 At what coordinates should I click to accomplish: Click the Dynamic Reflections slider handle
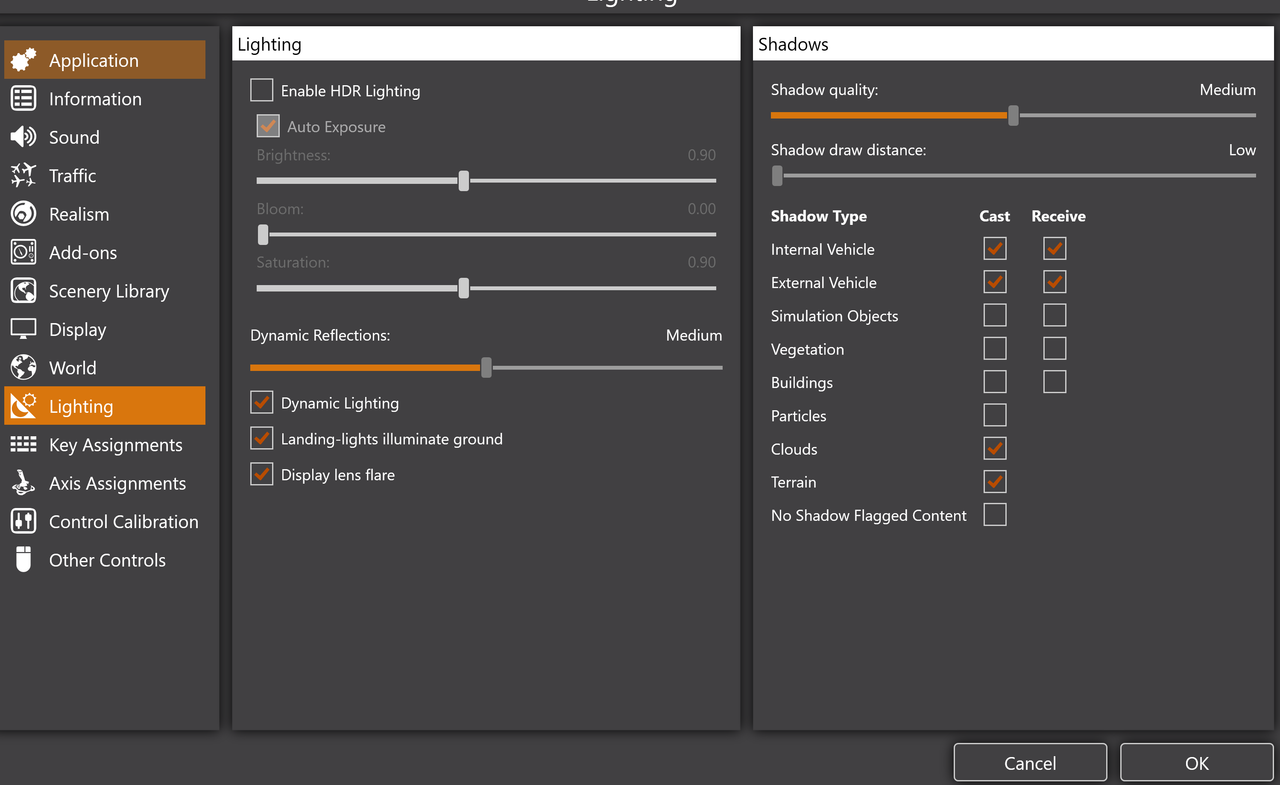pos(486,368)
